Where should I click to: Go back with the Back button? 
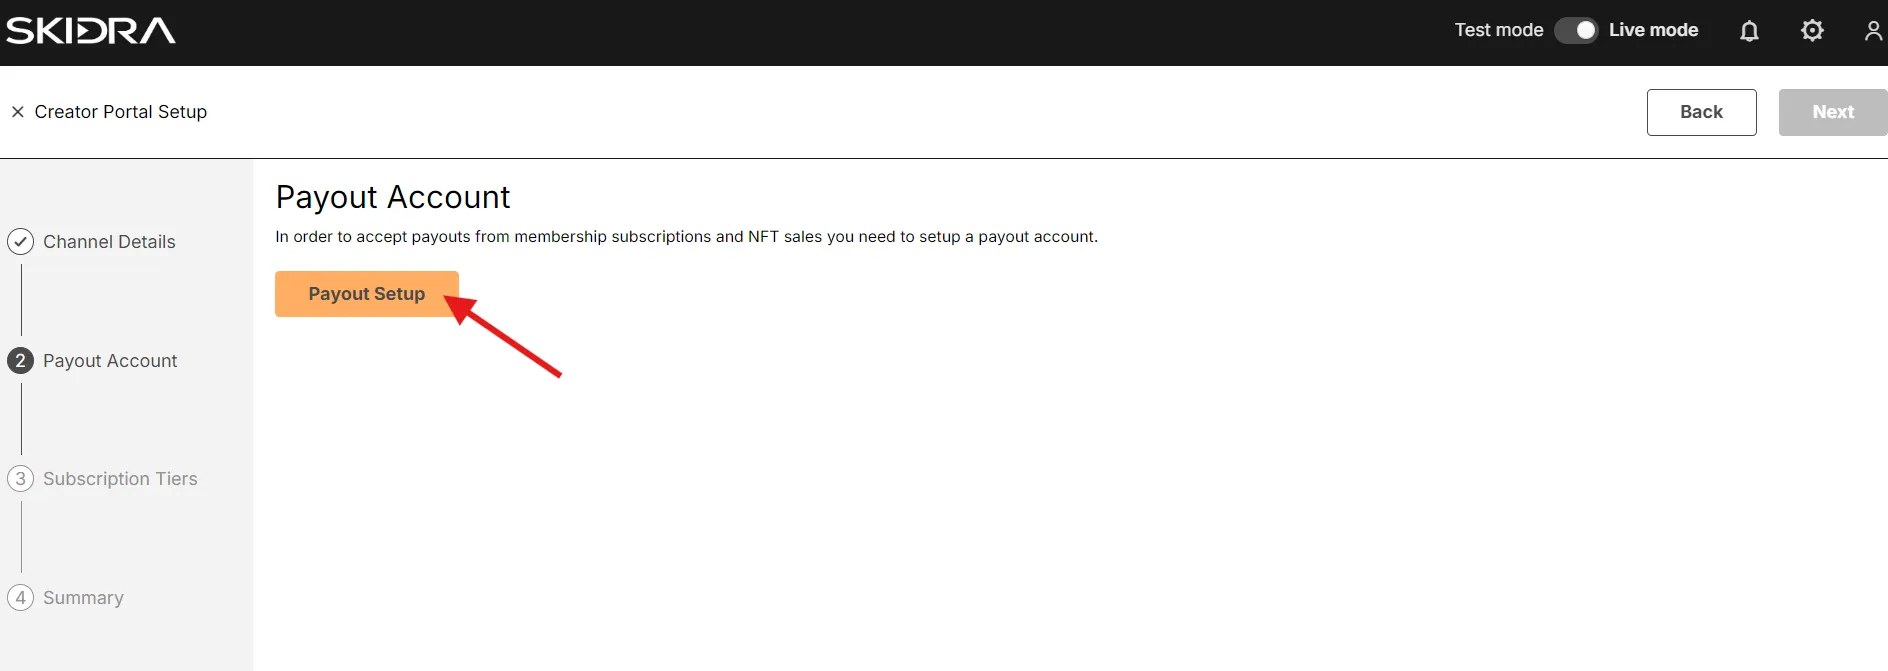click(x=1701, y=112)
